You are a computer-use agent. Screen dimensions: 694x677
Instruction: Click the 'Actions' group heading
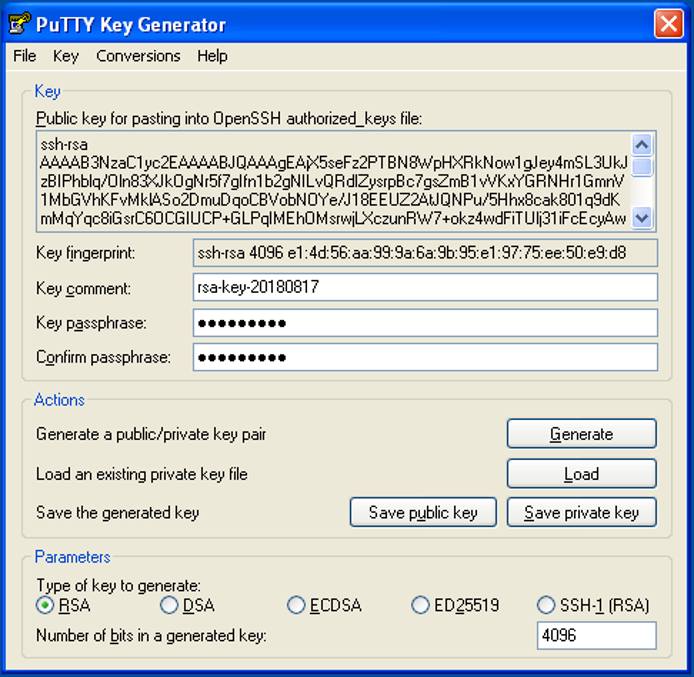coord(59,400)
